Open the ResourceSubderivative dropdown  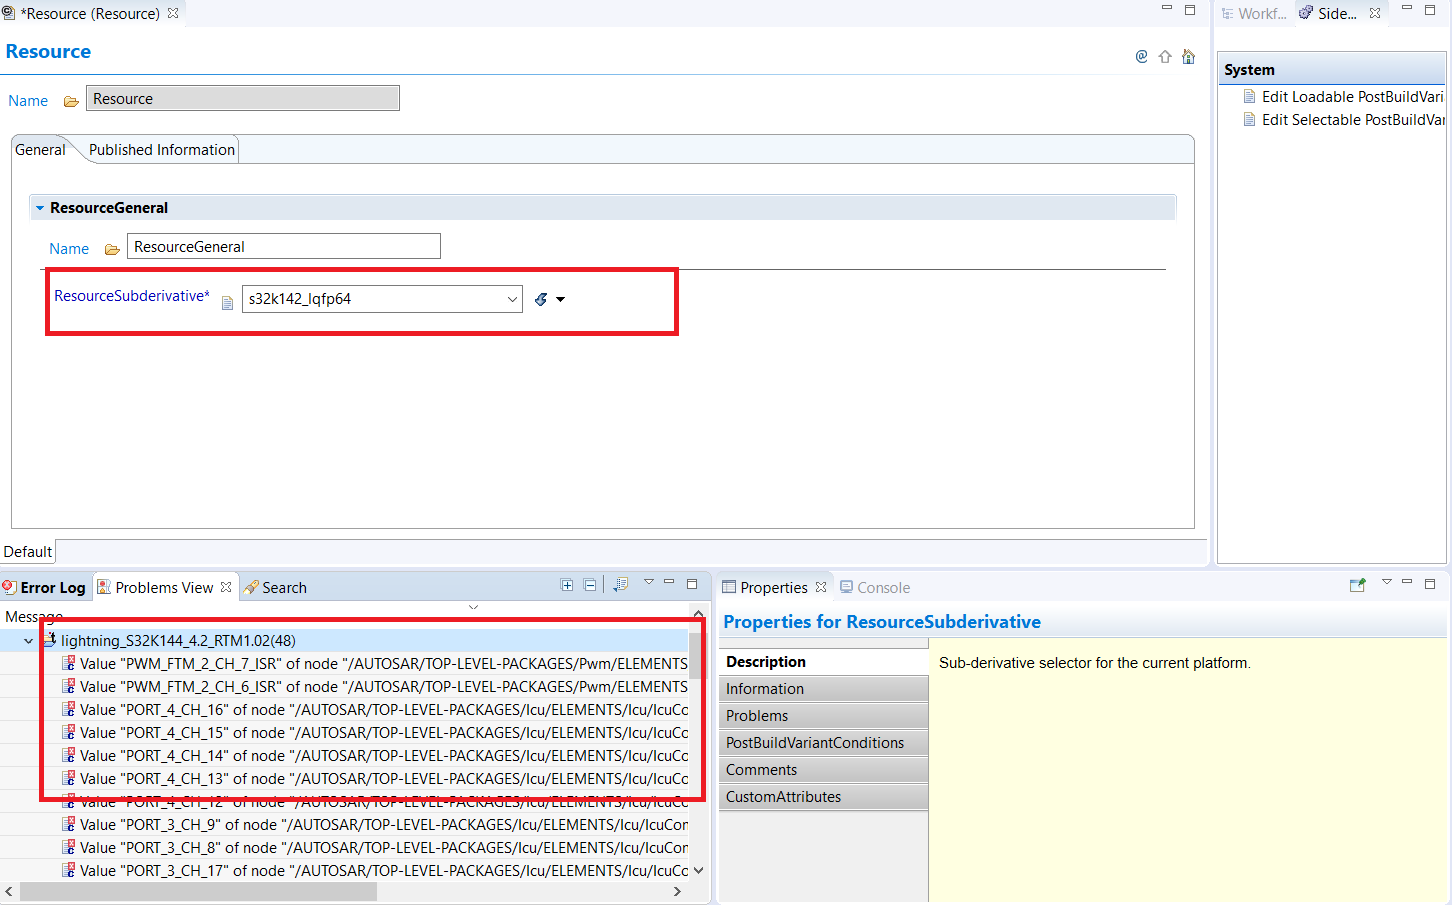tap(513, 298)
